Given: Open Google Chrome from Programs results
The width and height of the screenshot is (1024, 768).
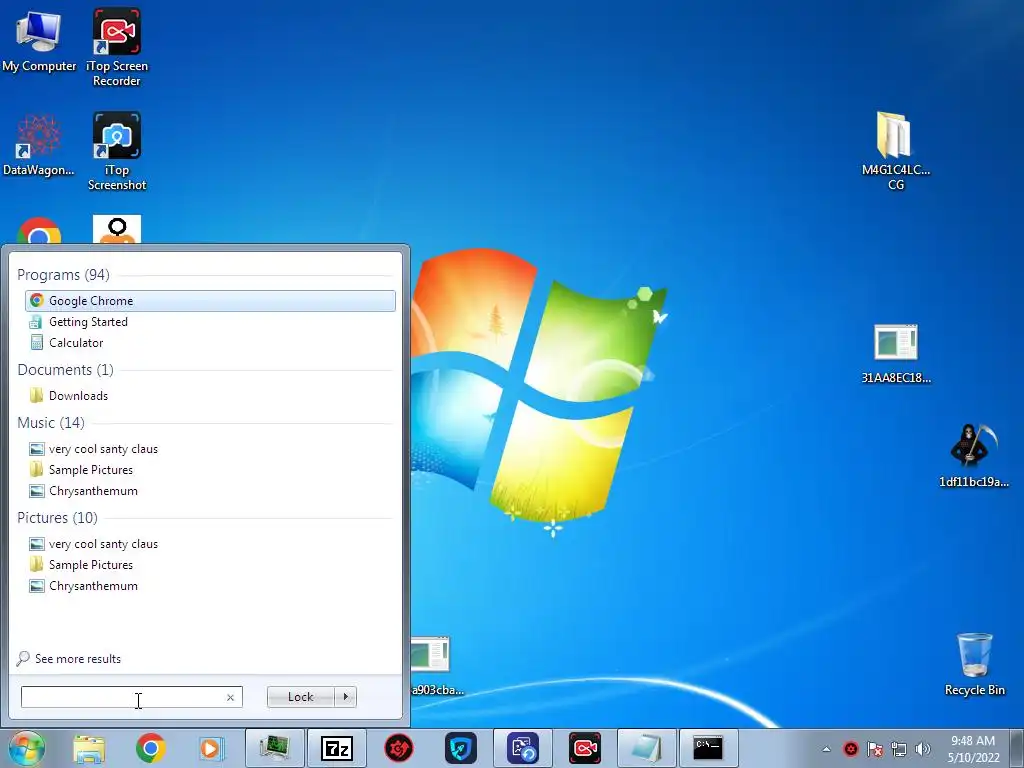Looking at the screenshot, I should tap(210, 300).
